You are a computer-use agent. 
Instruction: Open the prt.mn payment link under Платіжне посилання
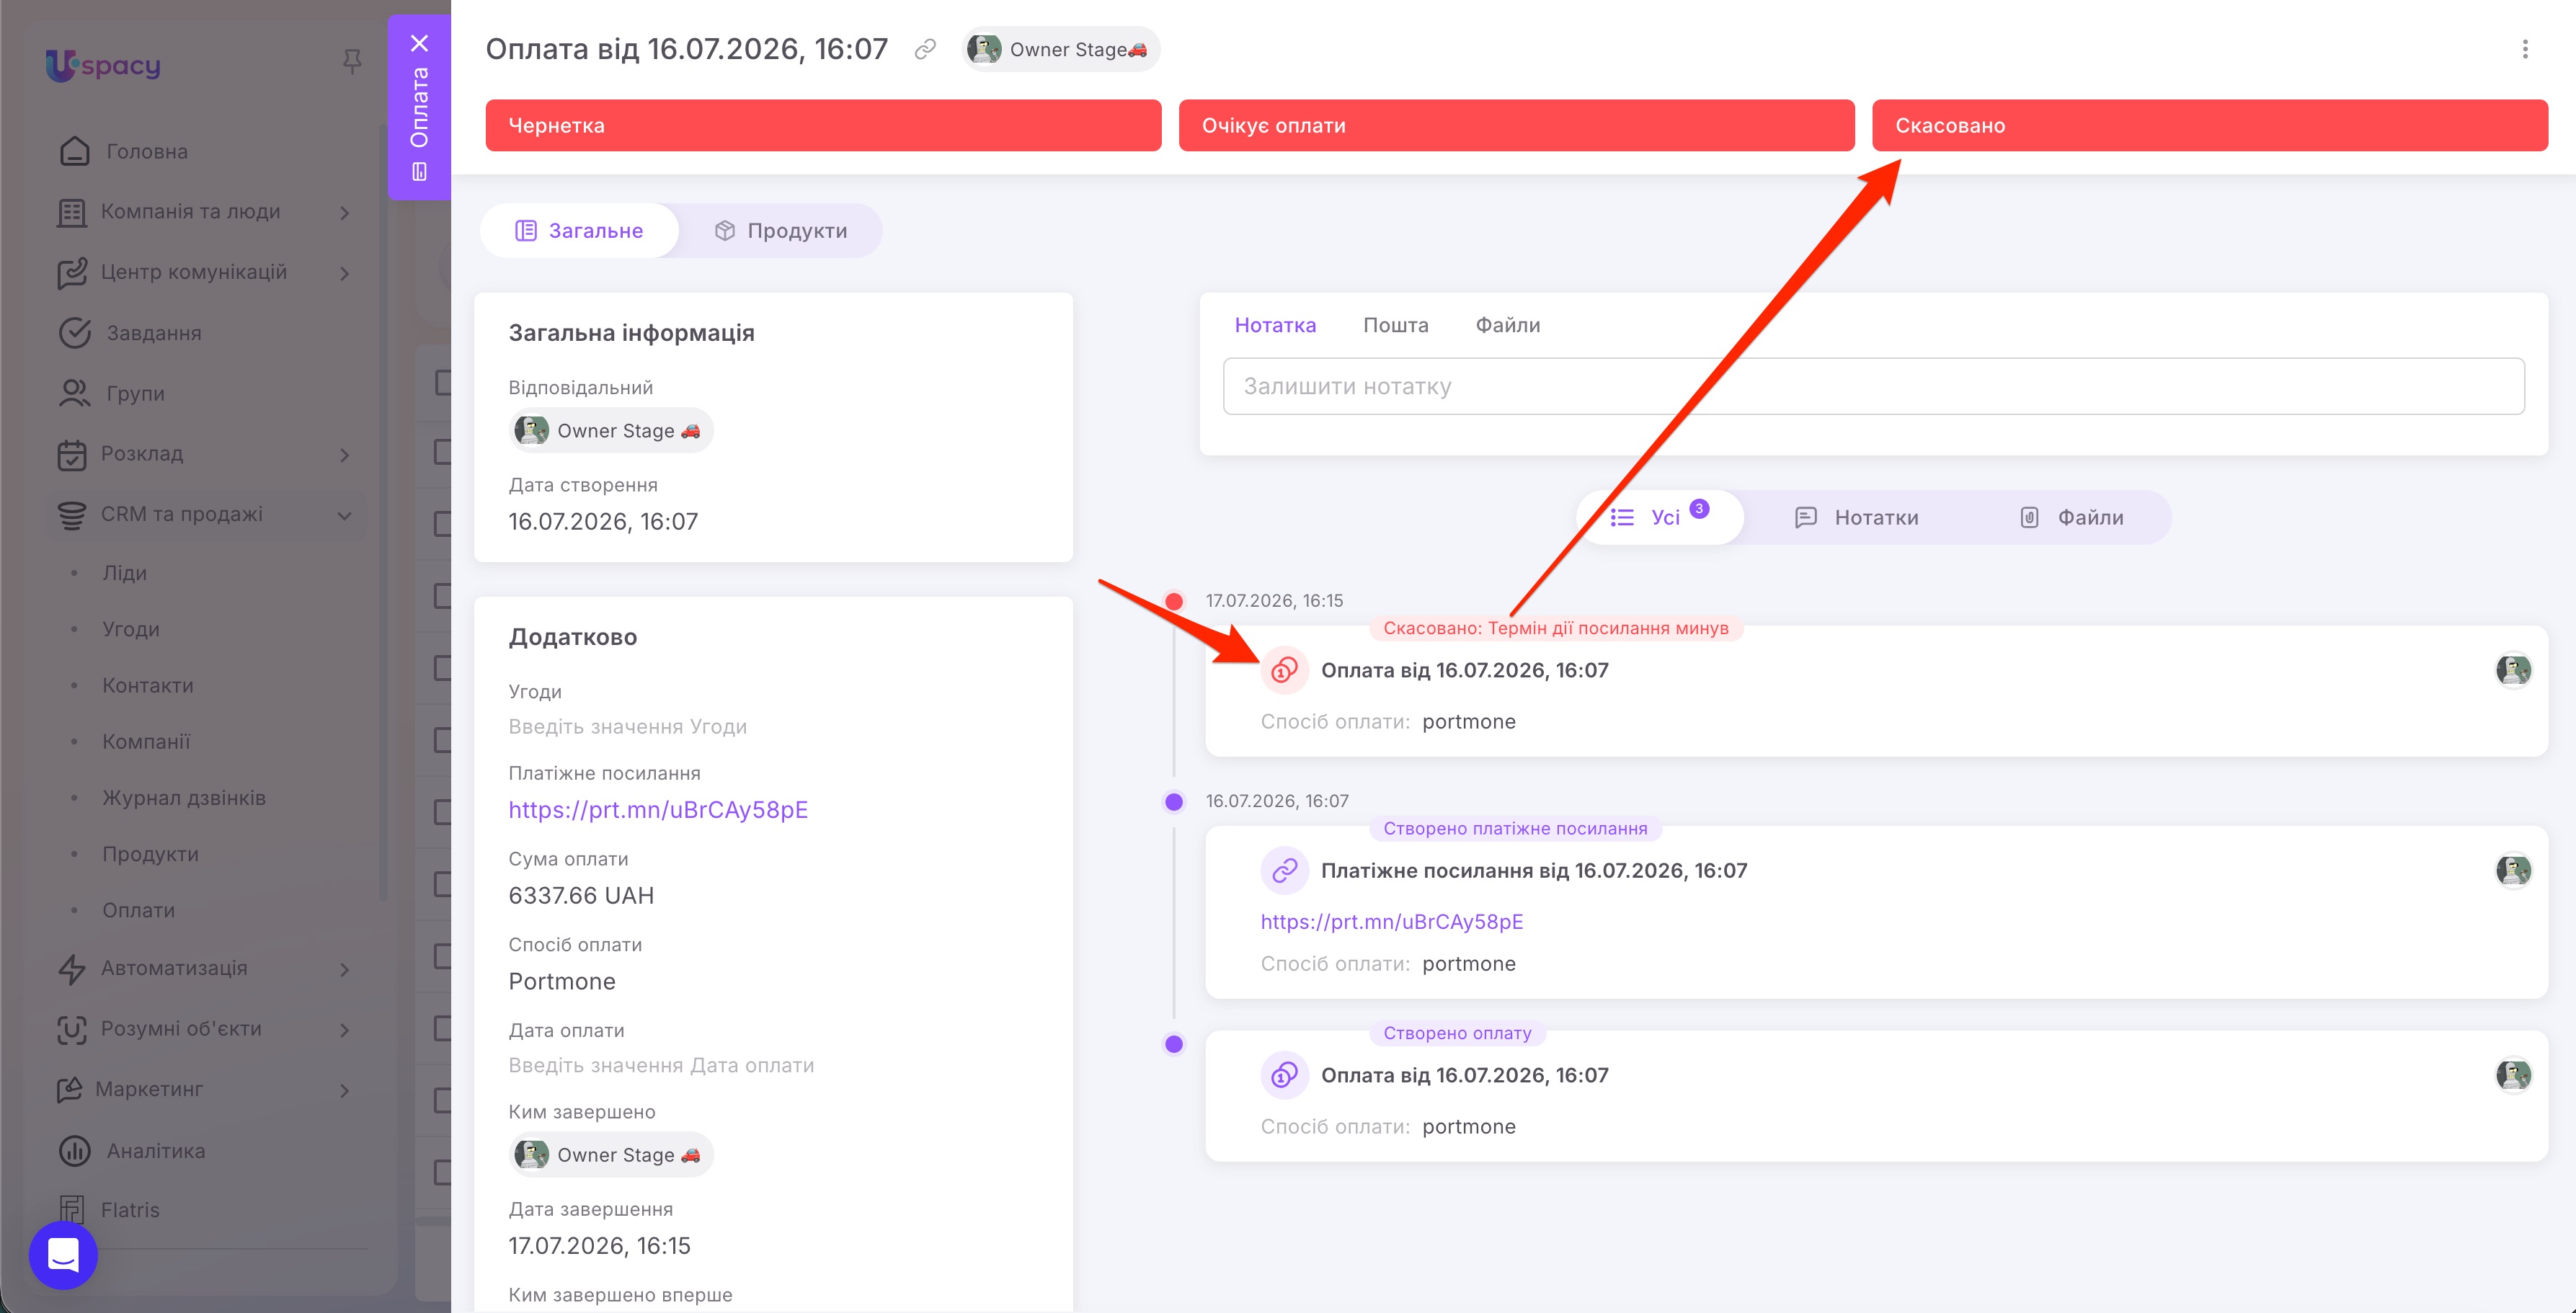tap(658, 810)
